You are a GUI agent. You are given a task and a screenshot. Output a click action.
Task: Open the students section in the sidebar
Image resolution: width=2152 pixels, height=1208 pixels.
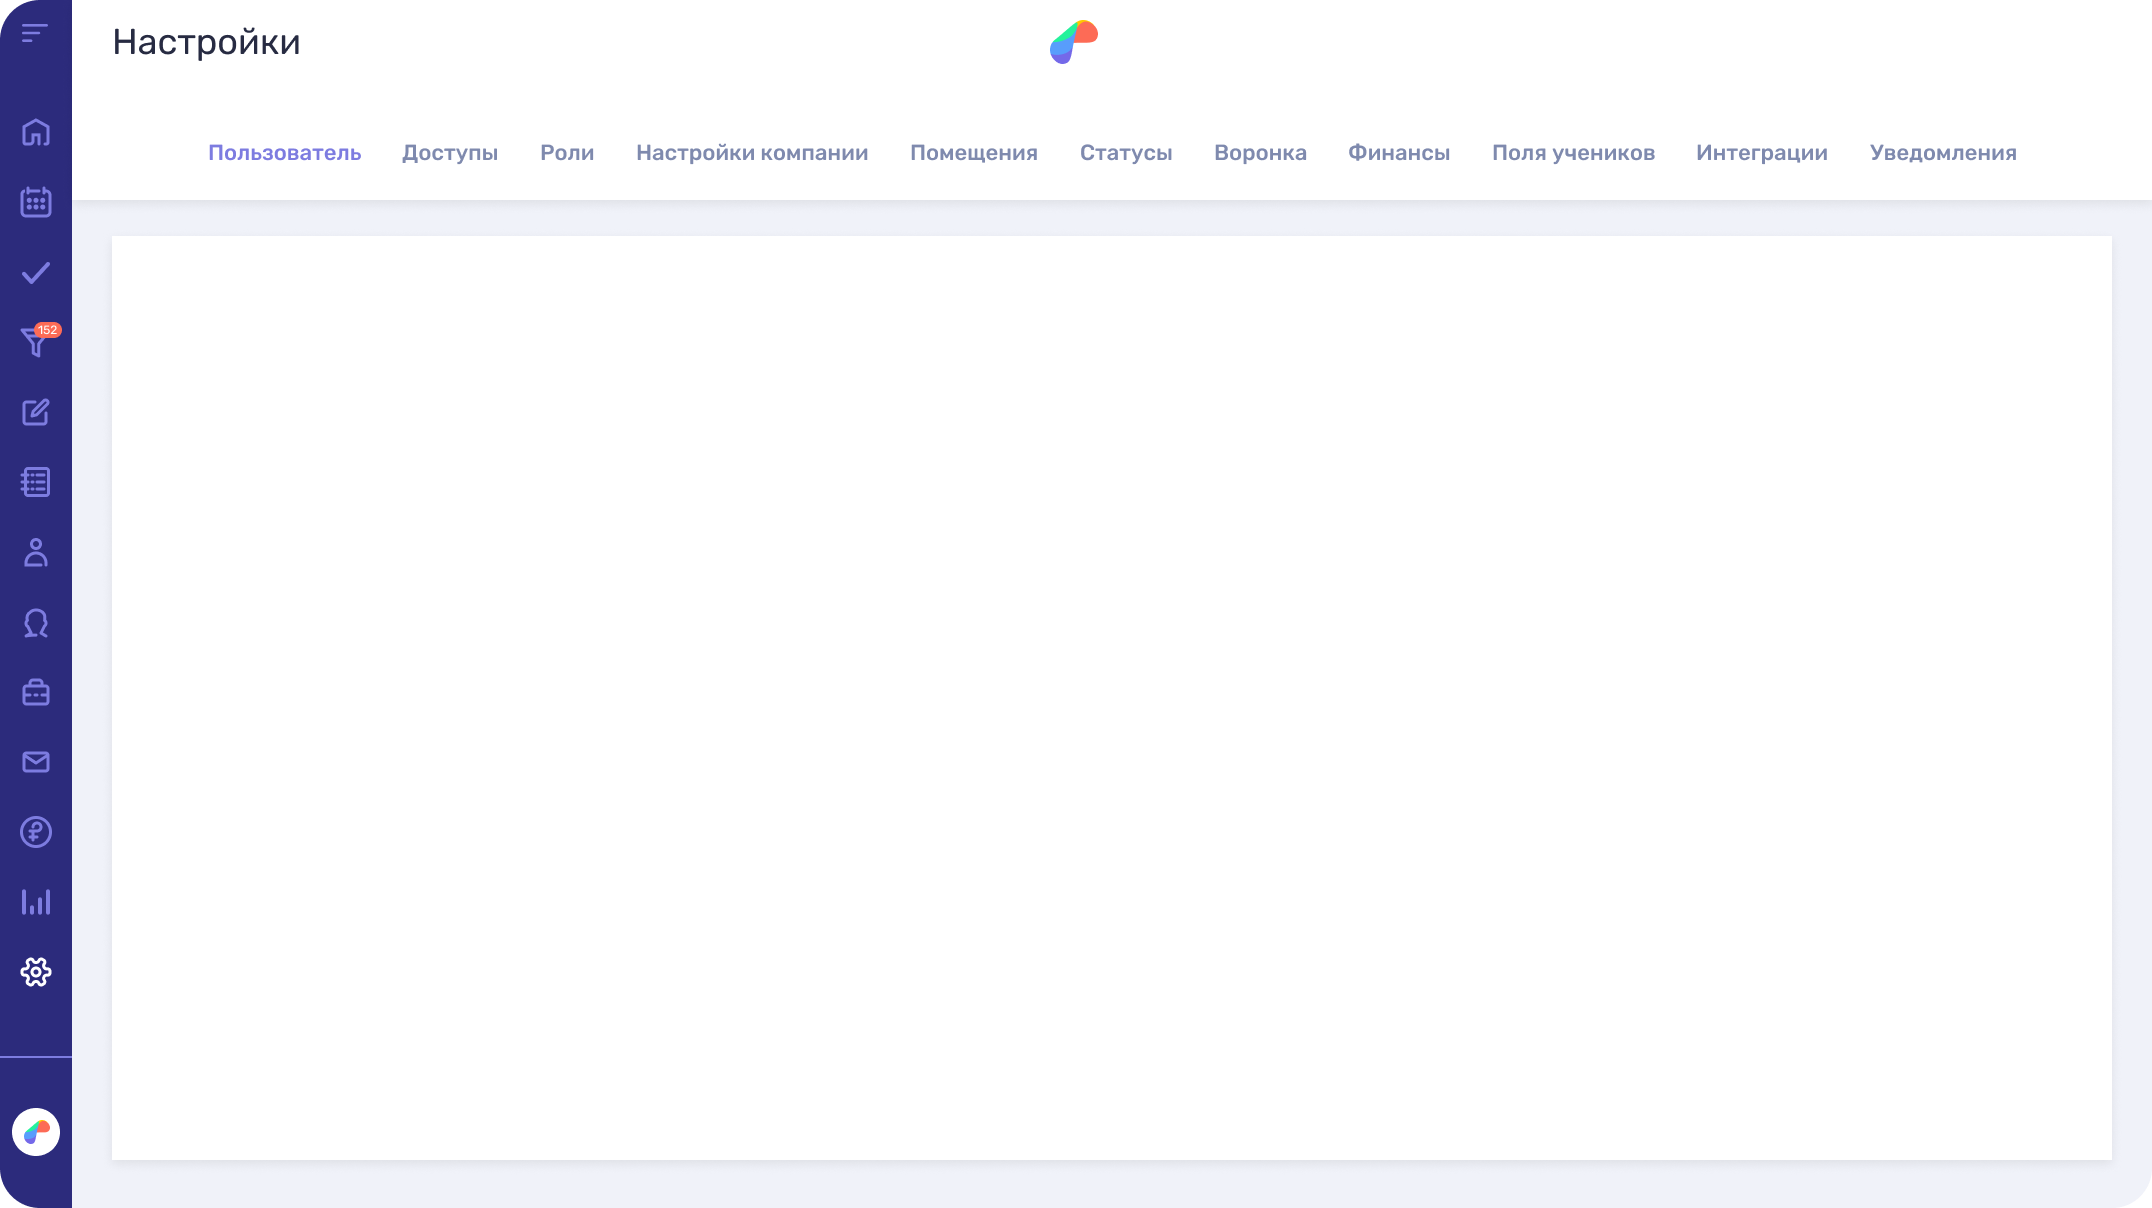[36, 552]
